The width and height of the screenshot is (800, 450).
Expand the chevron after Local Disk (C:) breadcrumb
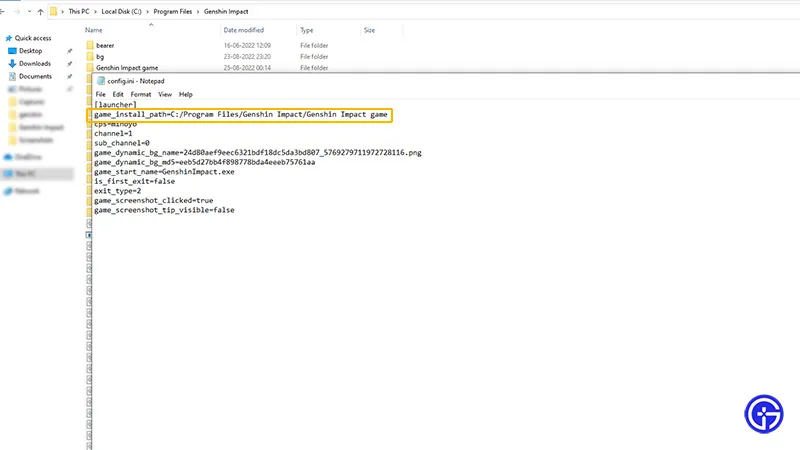(147, 11)
